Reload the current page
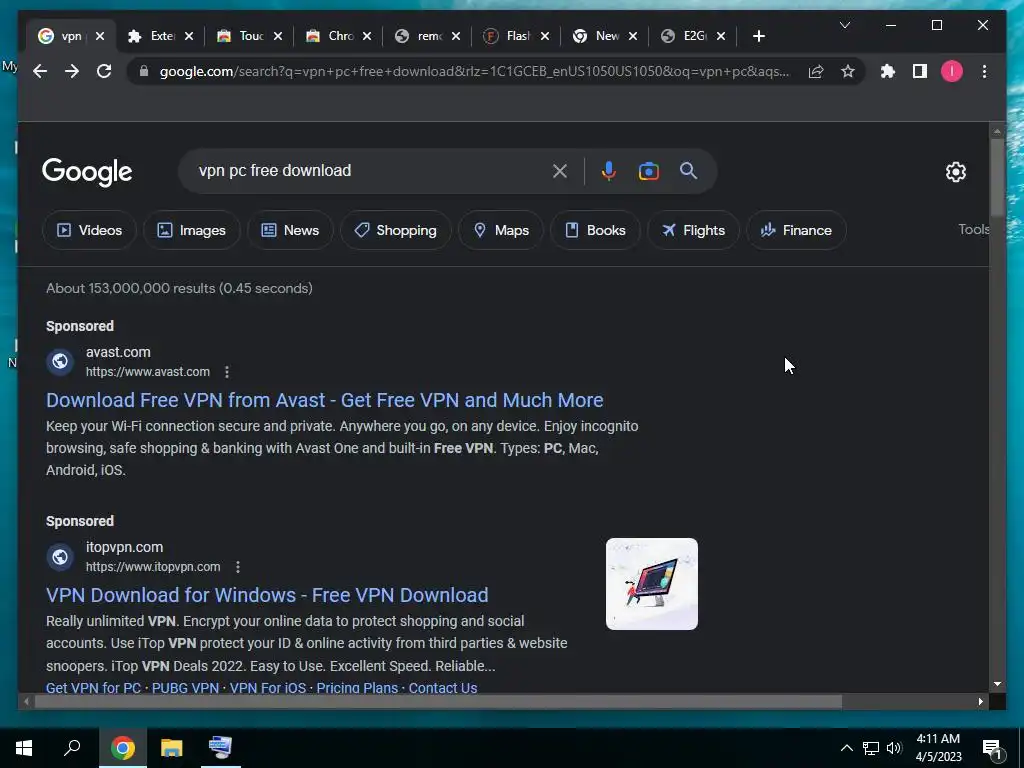1024x768 pixels. coord(104,71)
